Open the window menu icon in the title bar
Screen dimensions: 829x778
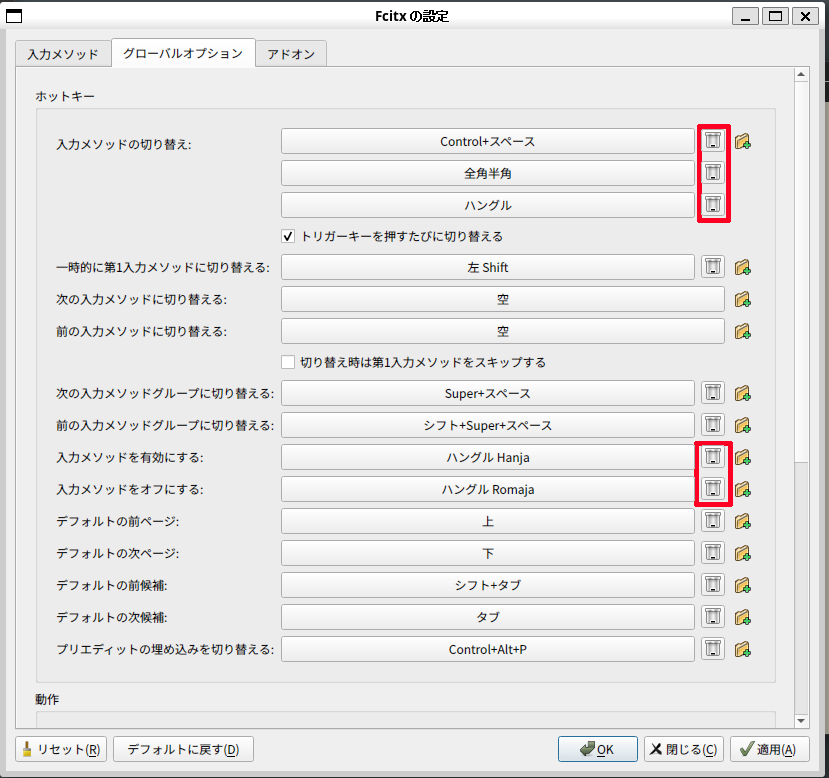click(14, 16)
